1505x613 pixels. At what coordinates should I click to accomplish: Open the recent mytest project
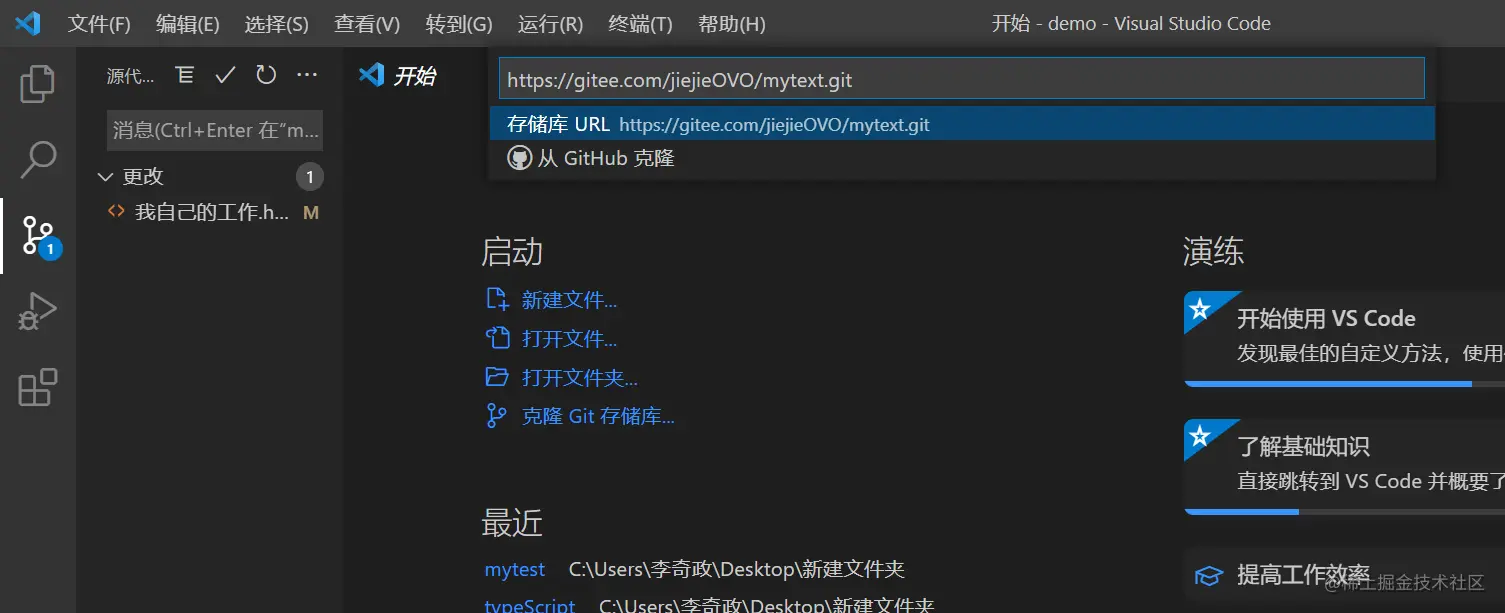pyautogui.click(x=513, y=568)
